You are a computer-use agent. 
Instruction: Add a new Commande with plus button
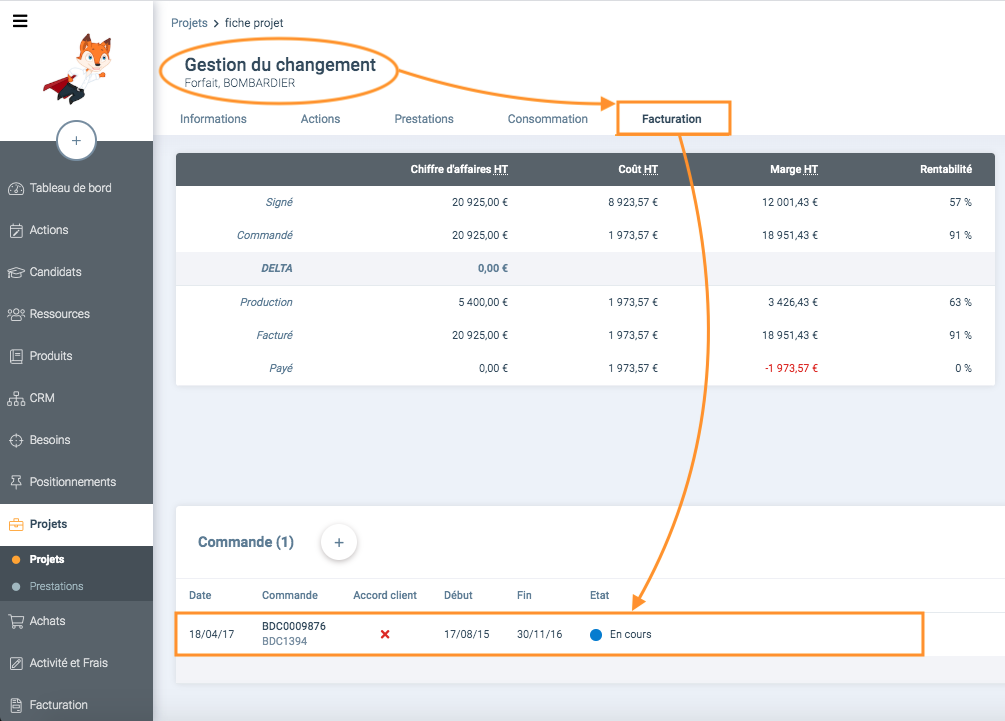(x=338, y=542)
